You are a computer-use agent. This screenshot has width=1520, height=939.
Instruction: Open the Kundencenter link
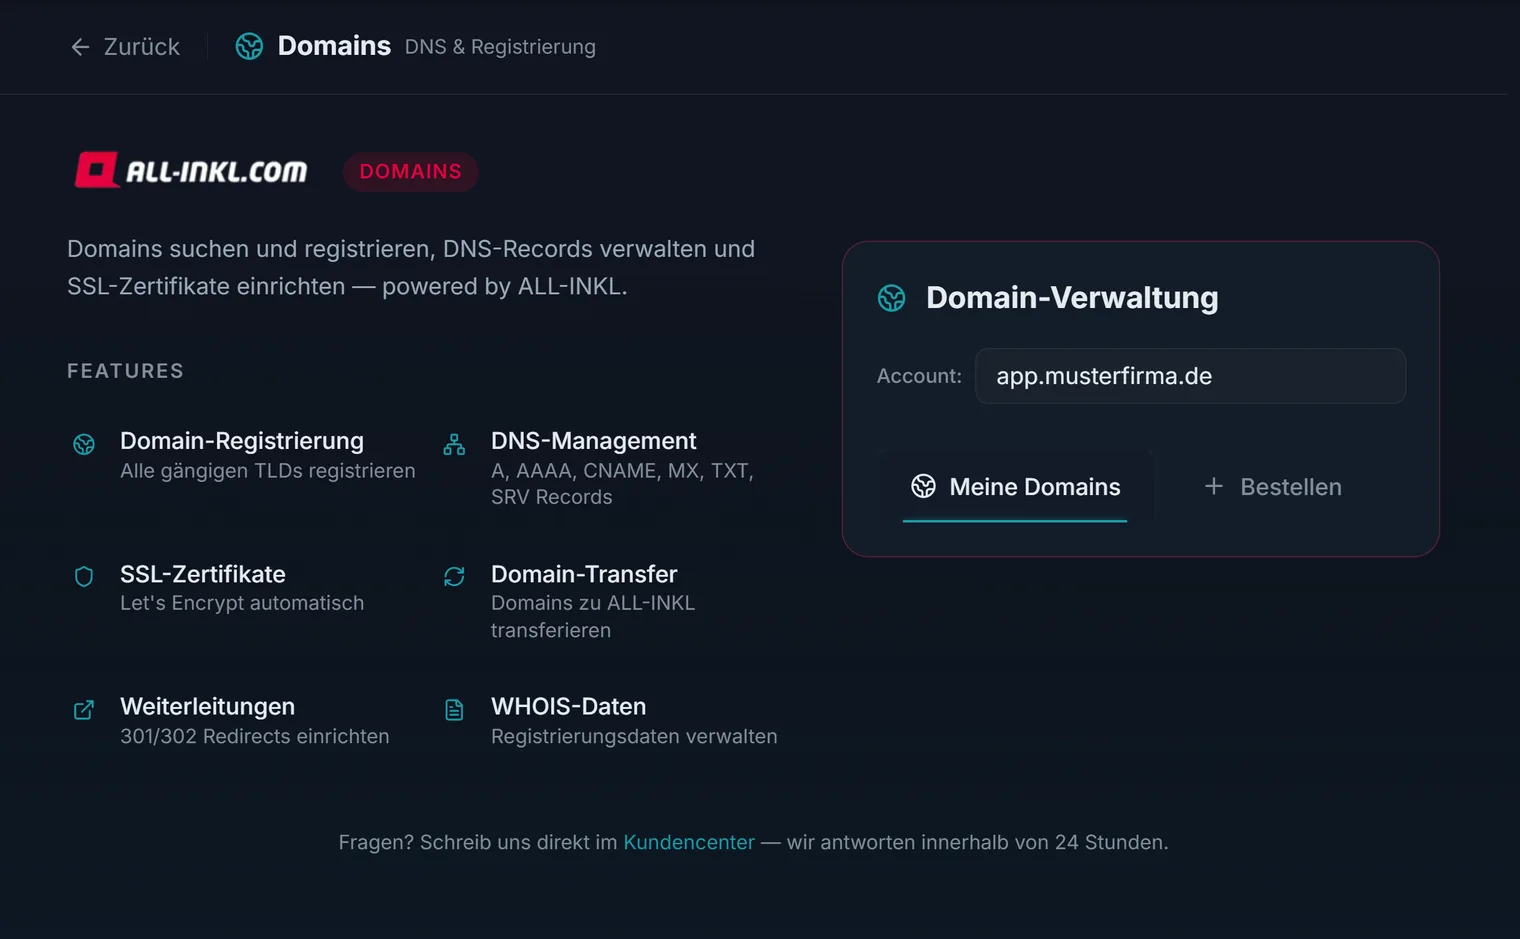click(x=689, y=842)
